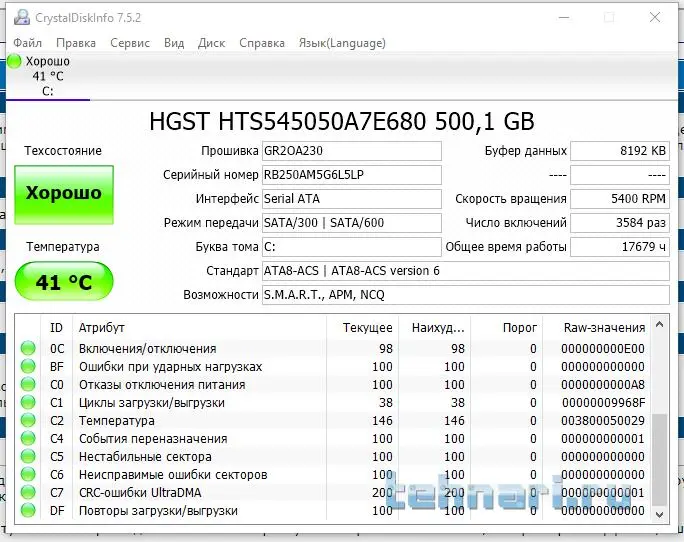Select the События переназначения row
This screenshot has width=684, height=542.
coord(333,439)
